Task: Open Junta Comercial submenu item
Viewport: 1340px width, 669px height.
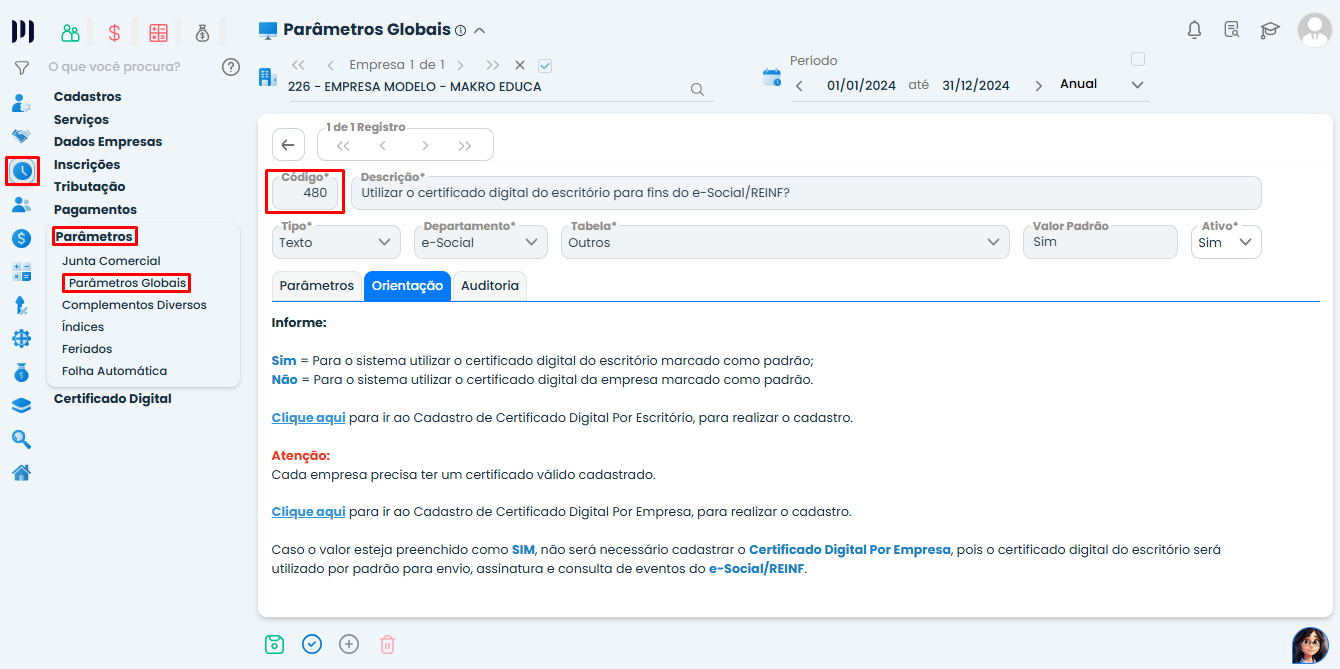Action: (111, 261)
